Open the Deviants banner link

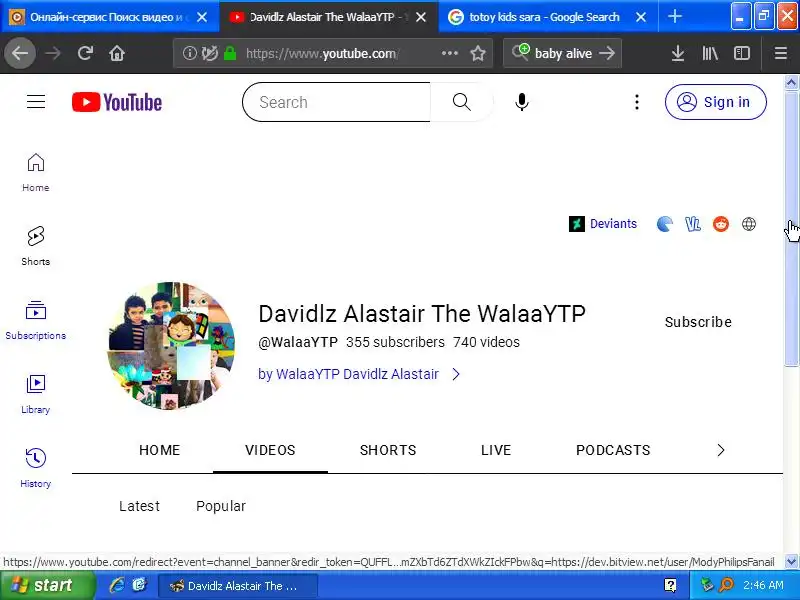603,223
